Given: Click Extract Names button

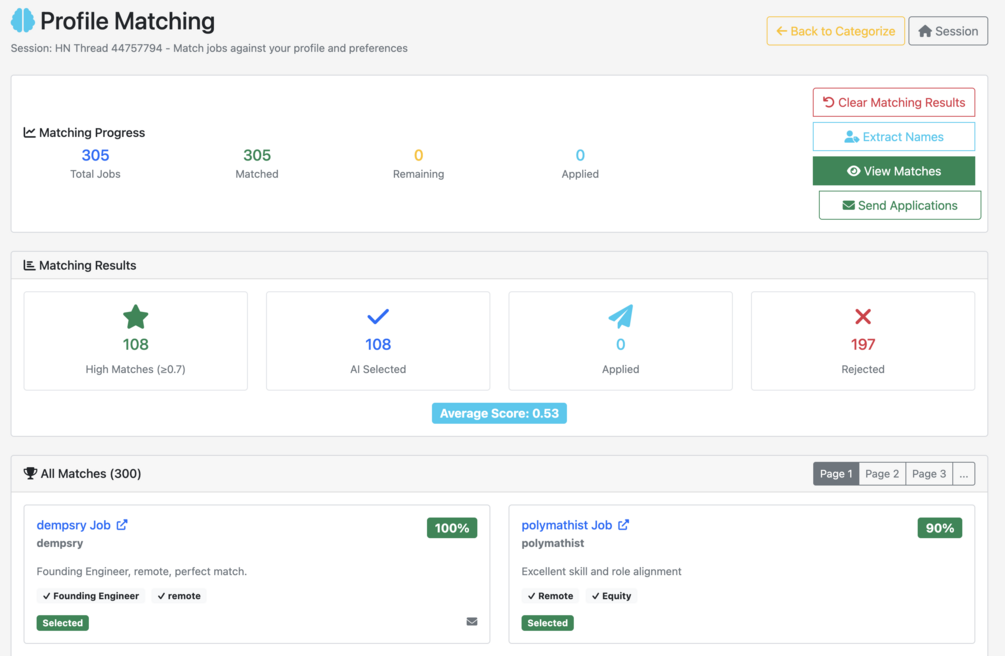Looking at the screenshot, I should point(893,137).
